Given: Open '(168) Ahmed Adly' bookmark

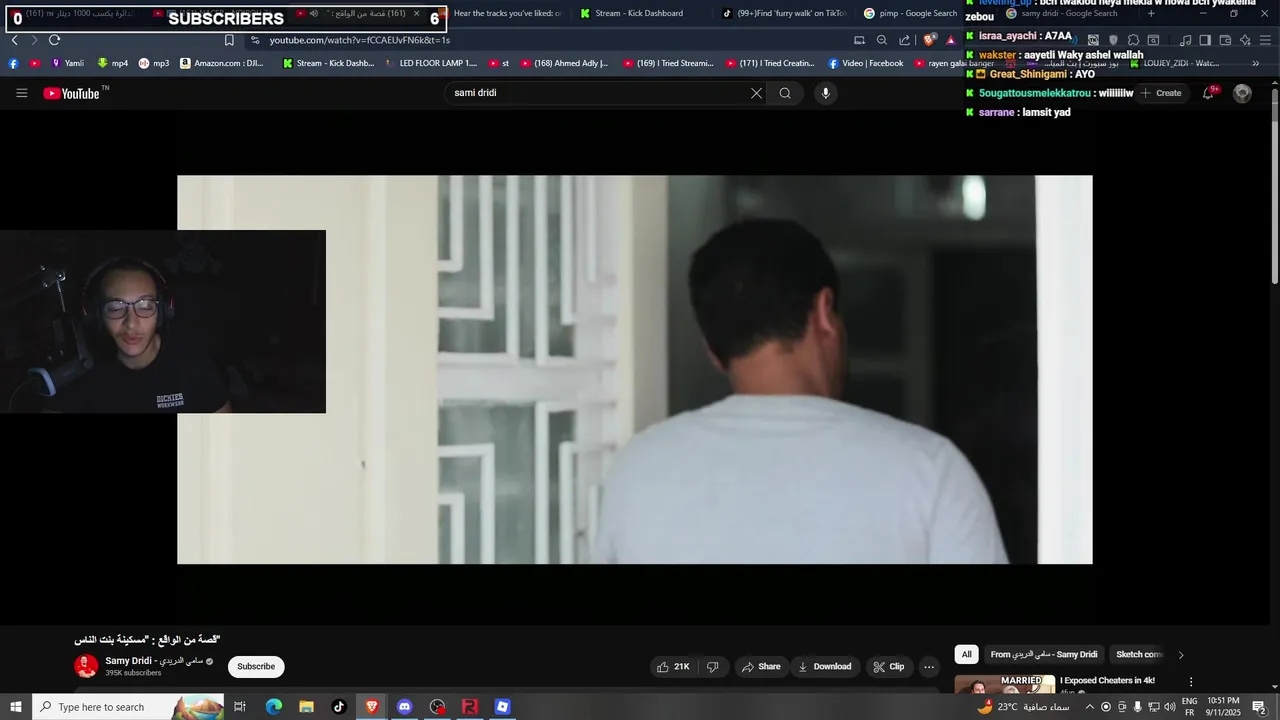Looking at the screenshot, I should [x=565, y=63].
